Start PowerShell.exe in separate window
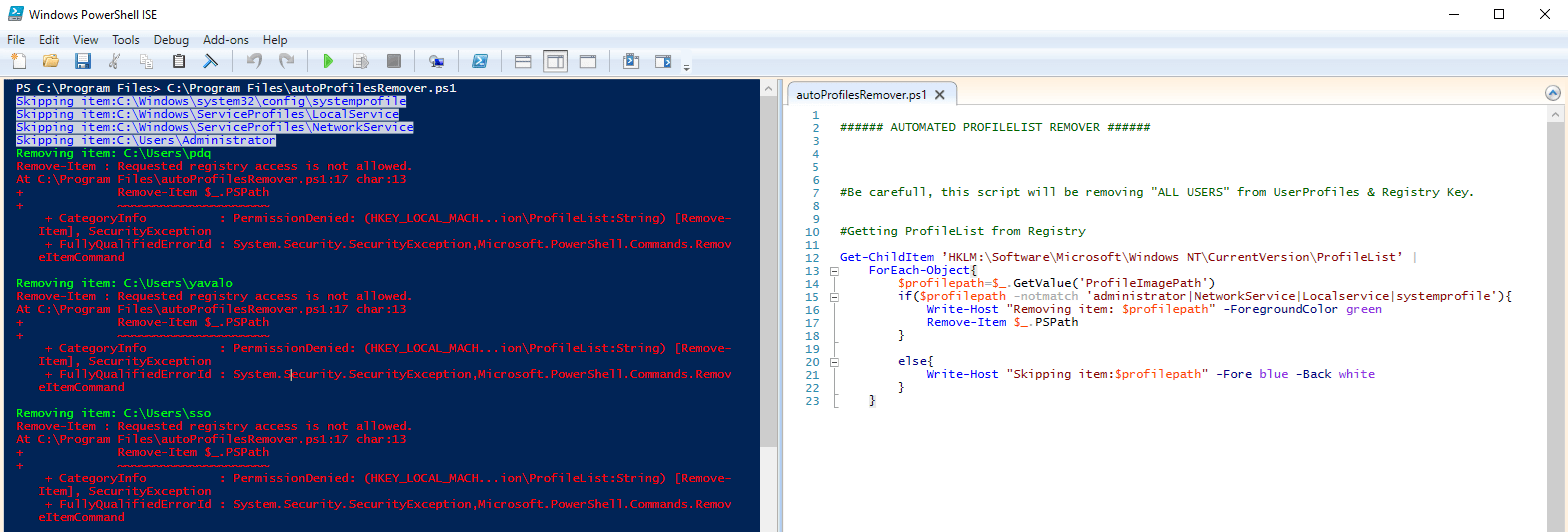Screen dimensions: 1568x532 (x=480, y=61)
